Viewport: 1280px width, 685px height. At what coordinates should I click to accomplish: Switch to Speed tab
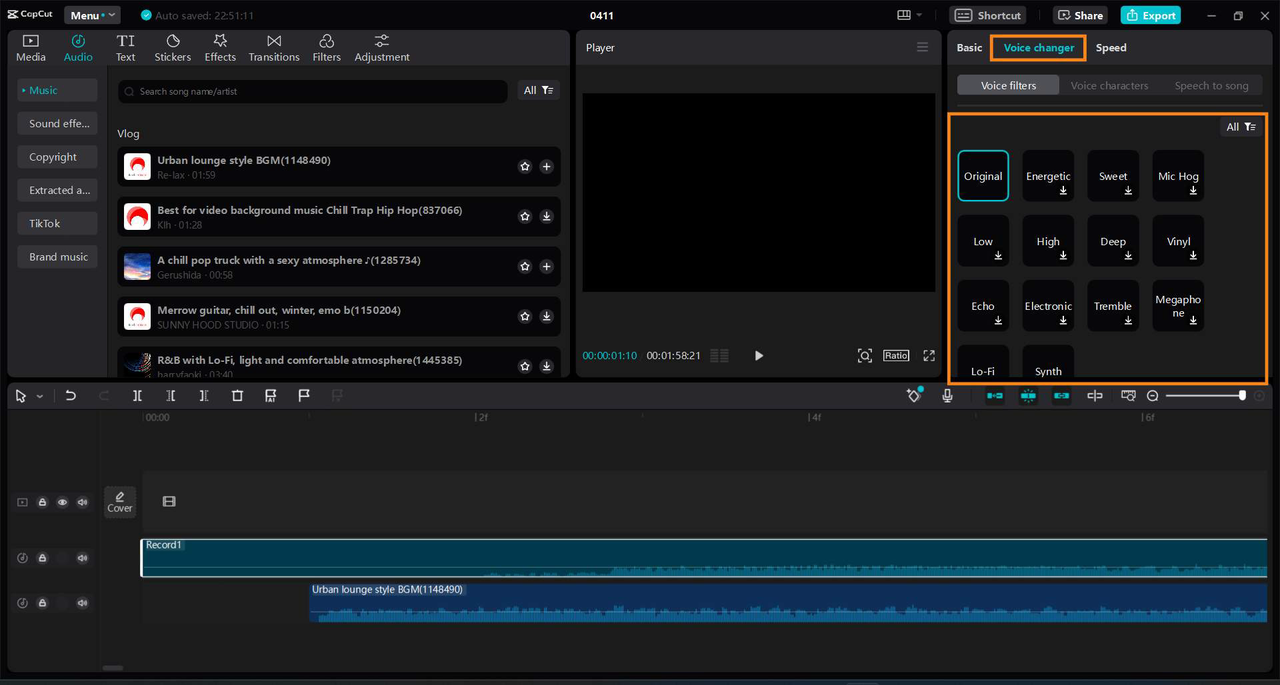[x=1111, y=48]
